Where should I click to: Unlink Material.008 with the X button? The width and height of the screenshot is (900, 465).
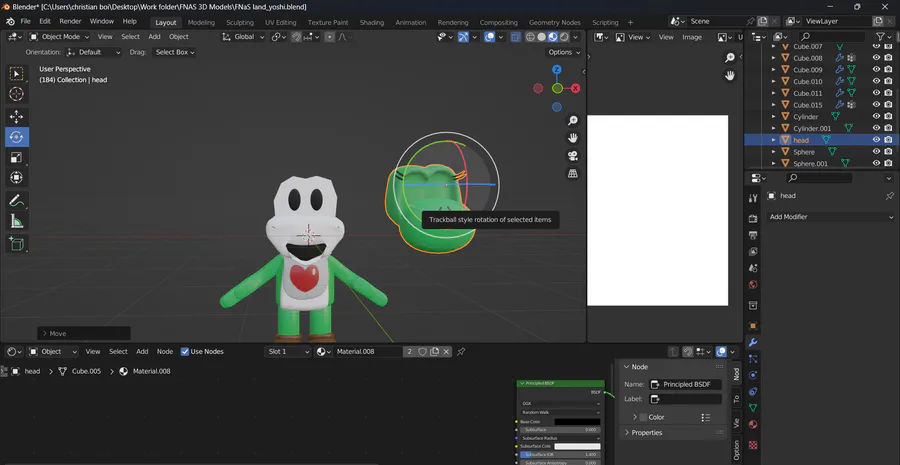point(446,351)
